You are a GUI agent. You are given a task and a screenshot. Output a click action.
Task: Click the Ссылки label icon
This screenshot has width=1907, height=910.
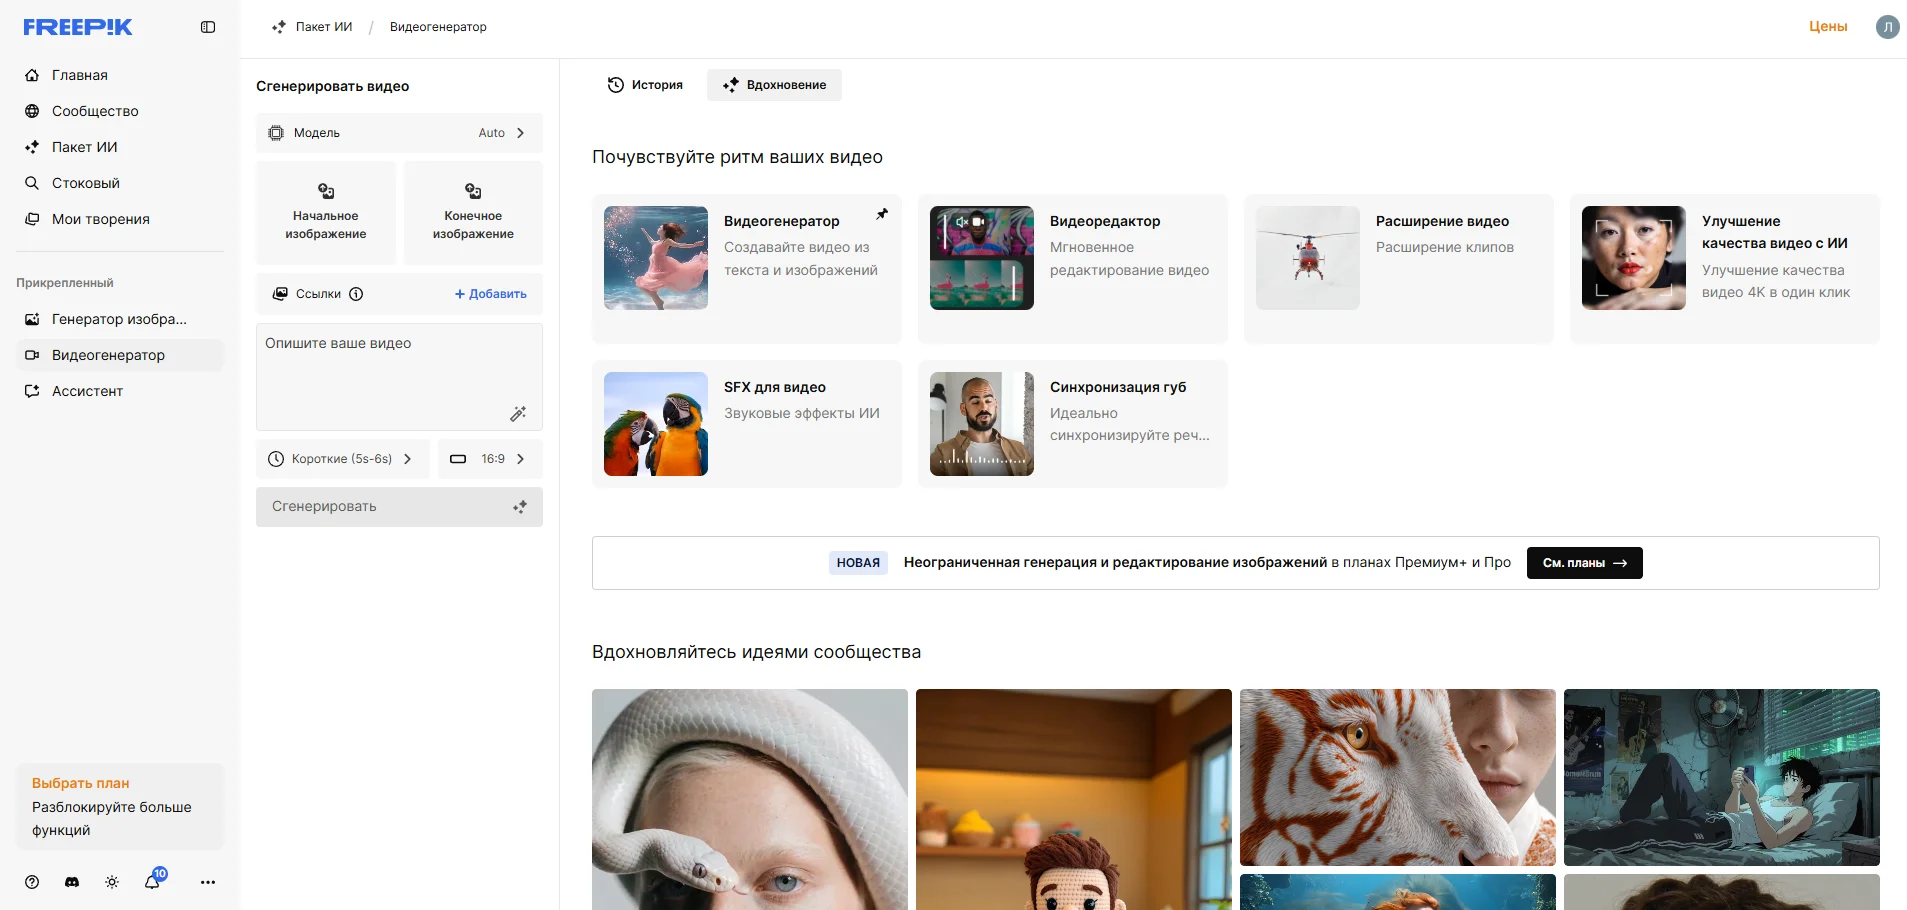[281, 294]
